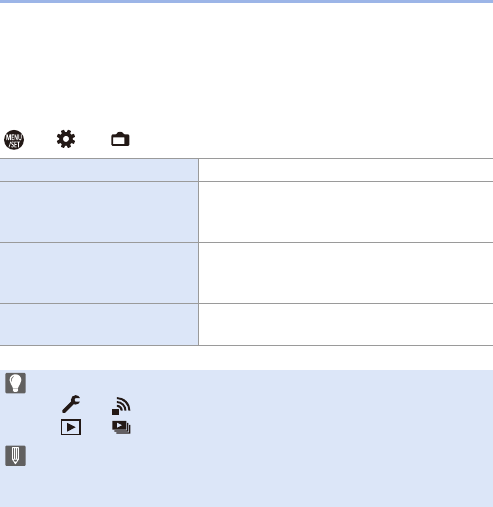The width and height of the screenshot is (493, 507).
Task: Click the stacked-images slideshow playback icon
Action: pyautogui.click(x=121, y=427)
